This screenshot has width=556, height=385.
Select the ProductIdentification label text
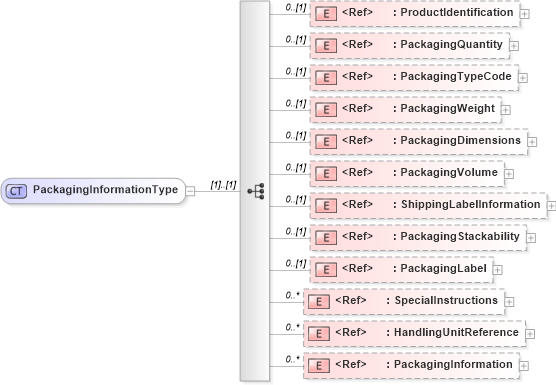457,12
